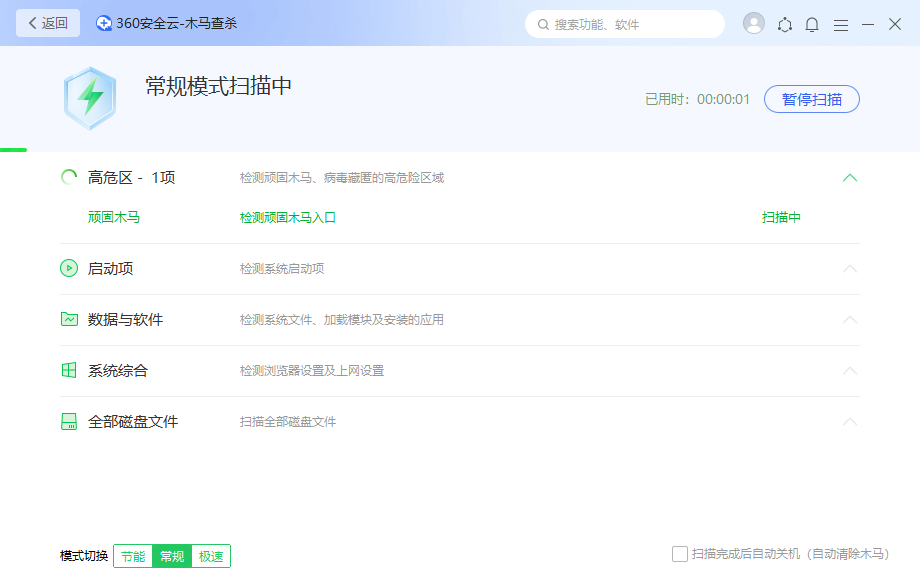Switch mode to 极速
The image size is (920, 580).
pyautogui.click(x=211, y=556)
